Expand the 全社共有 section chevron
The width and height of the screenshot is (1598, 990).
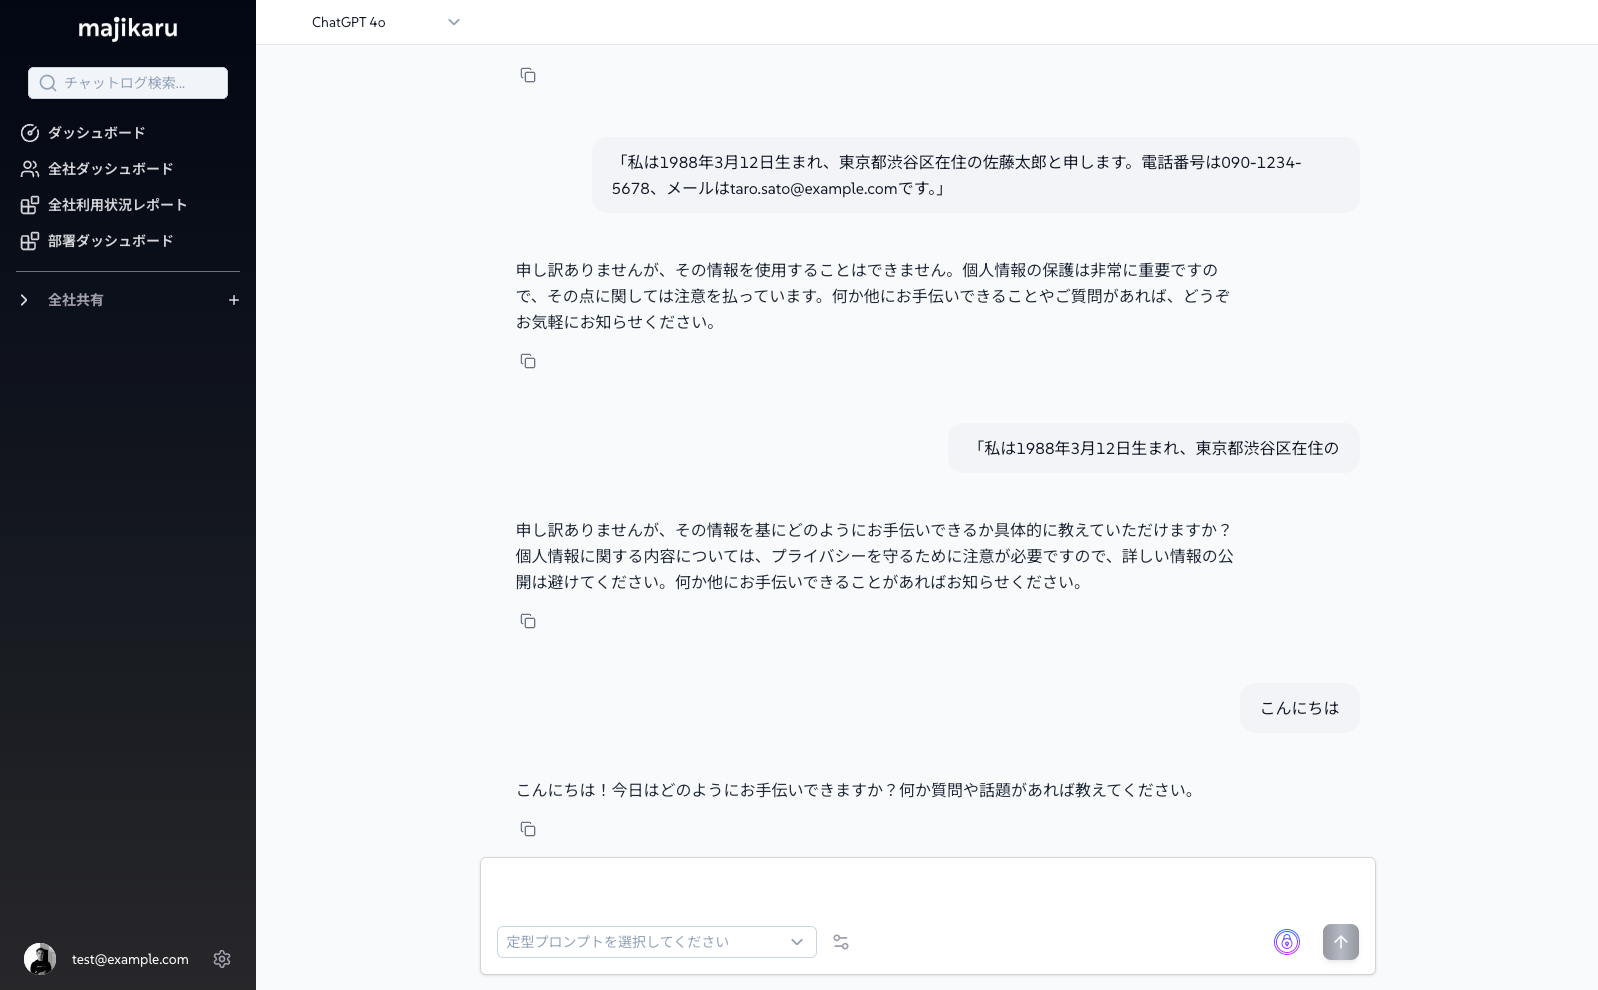point(24,300)
